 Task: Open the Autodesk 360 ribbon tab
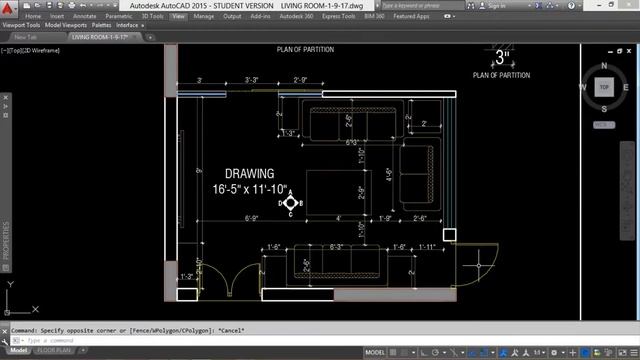296,16
